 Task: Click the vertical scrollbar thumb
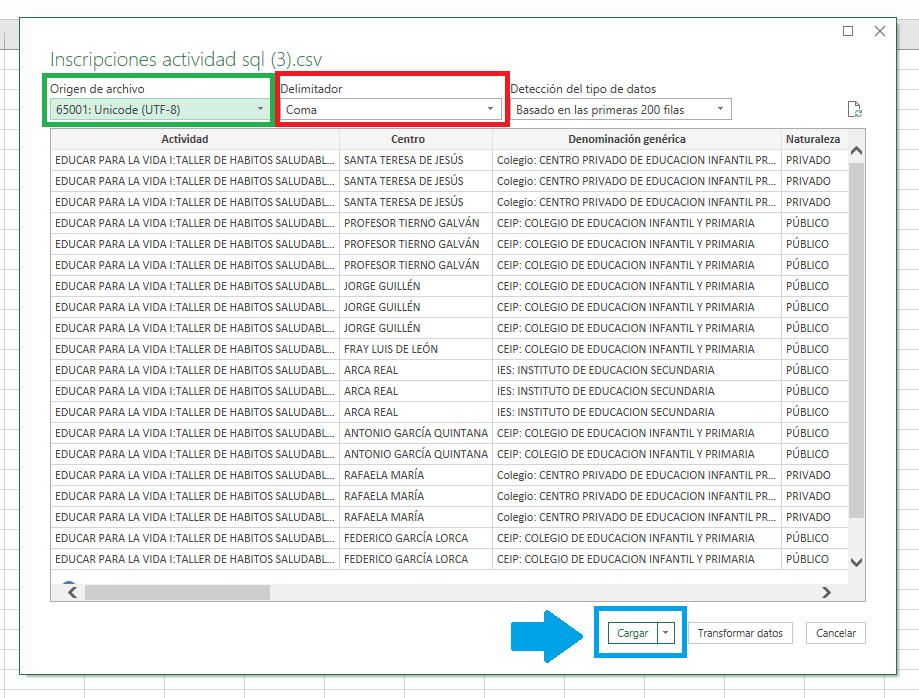pyautogui.click(x=856, y=340)
